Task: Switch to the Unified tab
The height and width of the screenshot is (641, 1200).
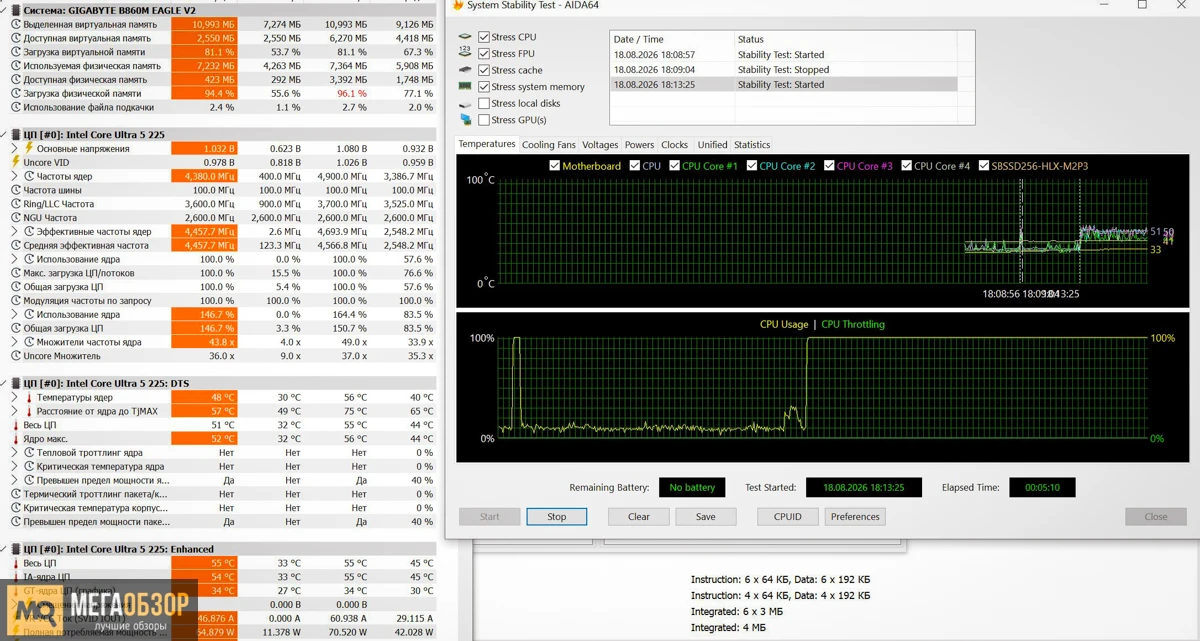Action: [x=712, y=145]
